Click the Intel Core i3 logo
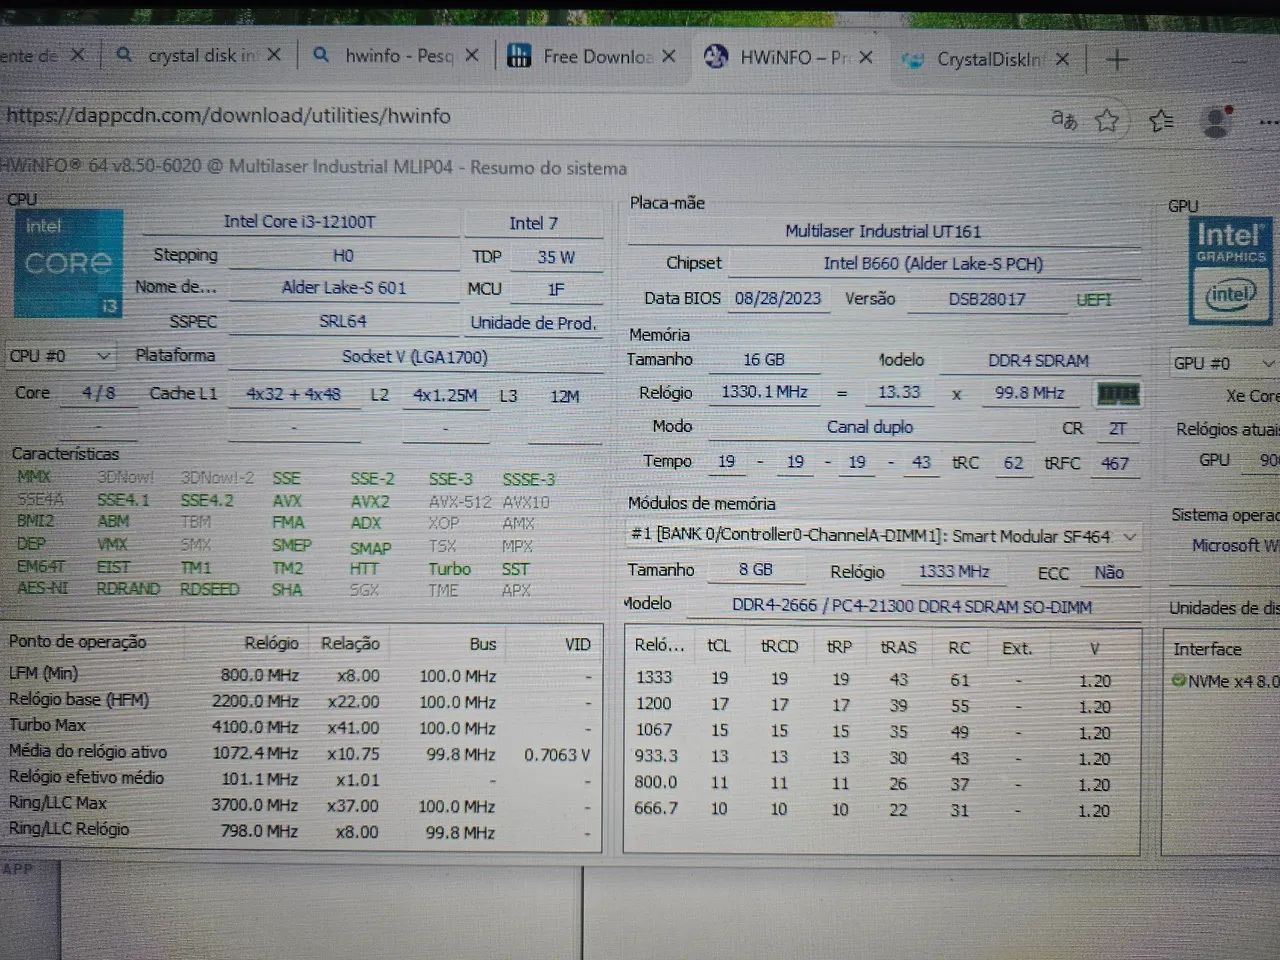The width and height of the screenshot is (1280, 960). pyautogui.click(x=69, y=263)
